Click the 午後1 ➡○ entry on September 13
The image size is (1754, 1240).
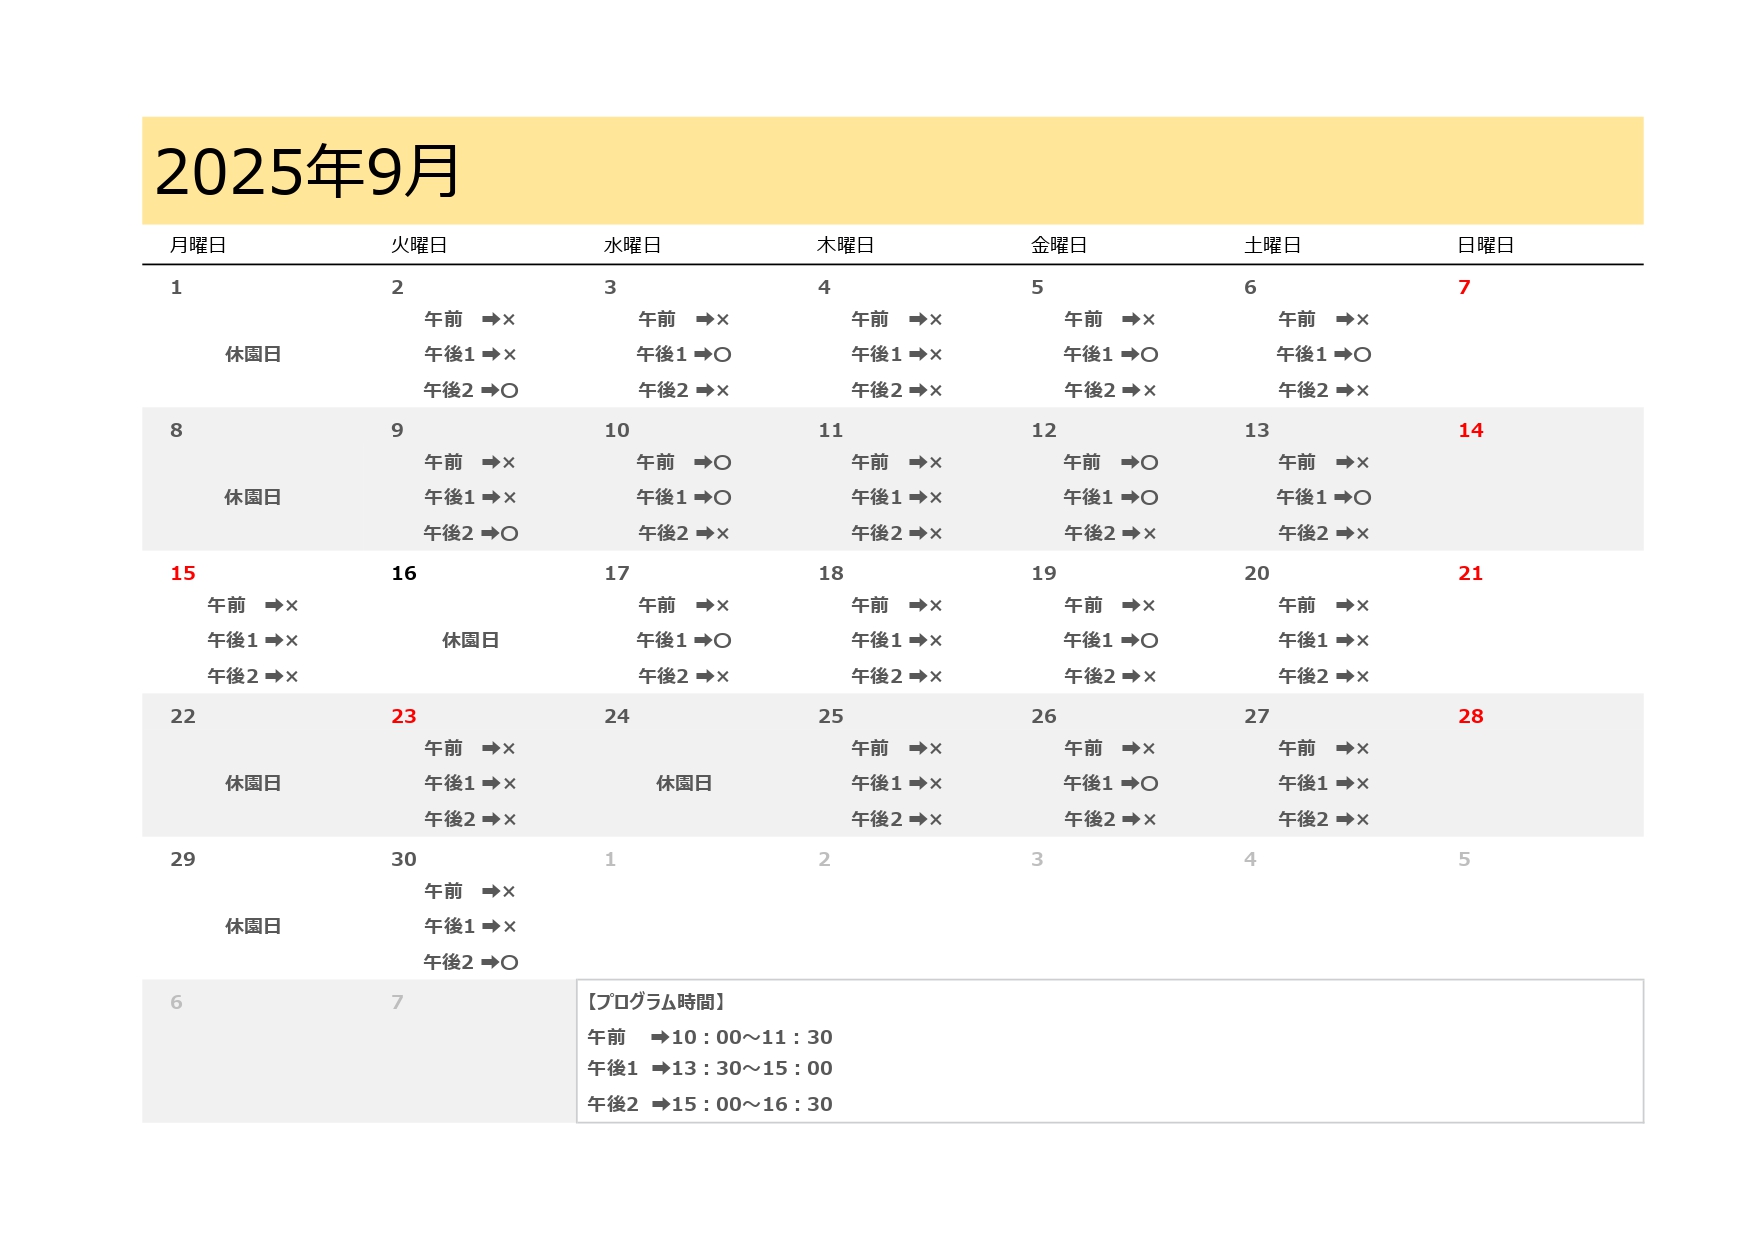click(1324, 497)
